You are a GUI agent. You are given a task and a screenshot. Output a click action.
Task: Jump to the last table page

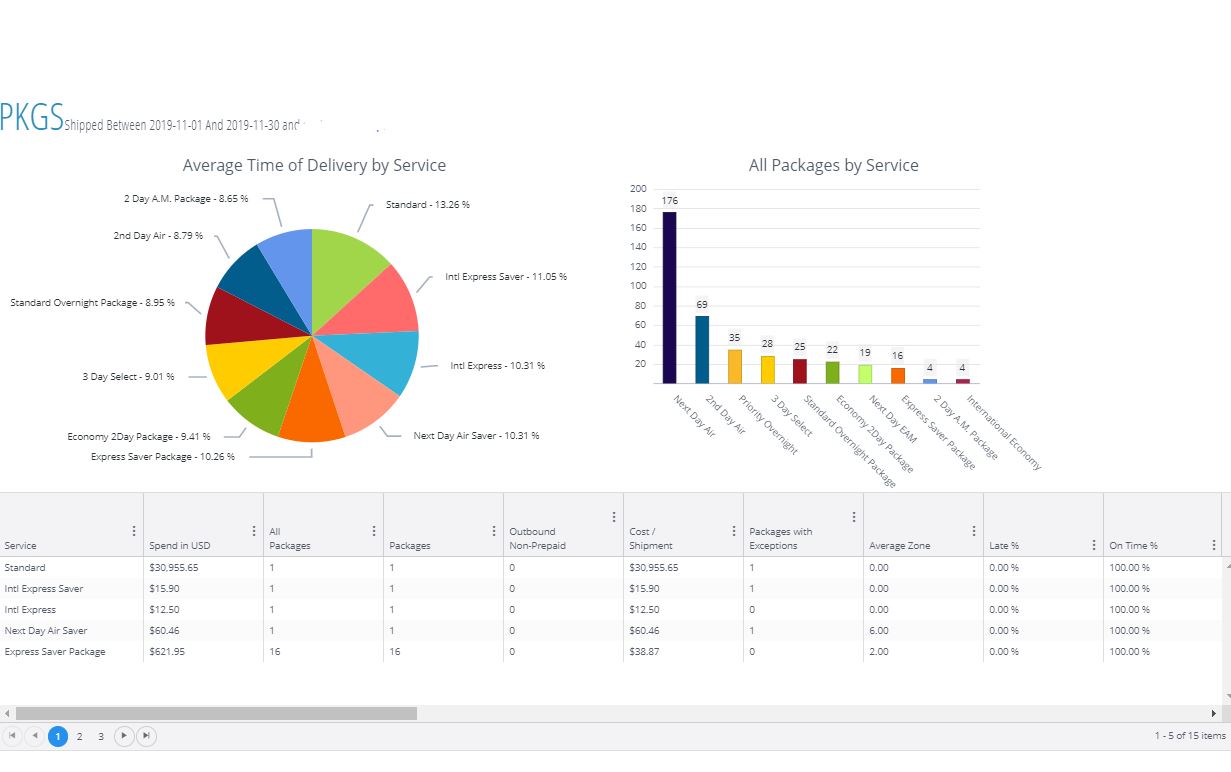pos(146,736)
